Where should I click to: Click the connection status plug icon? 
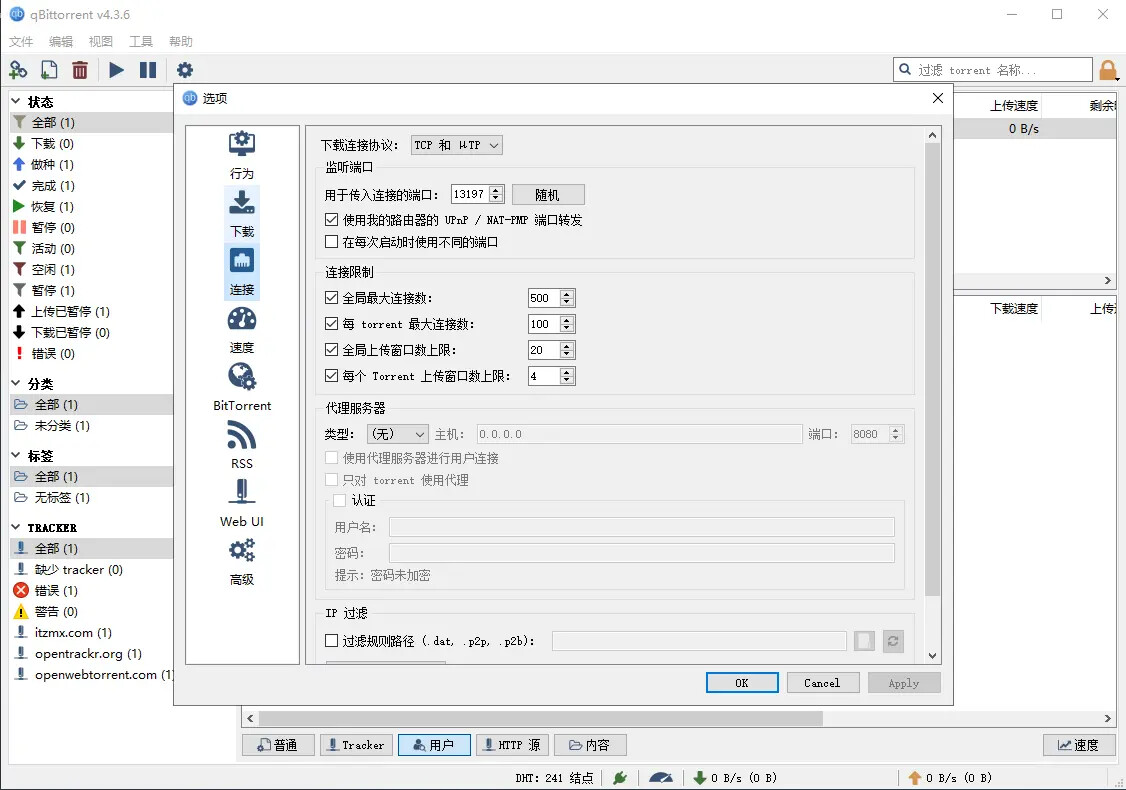(620, 778)
